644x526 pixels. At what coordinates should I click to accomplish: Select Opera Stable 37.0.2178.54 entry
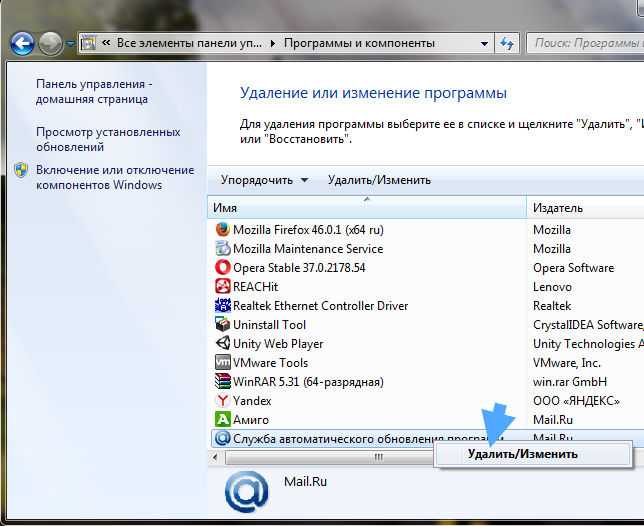click(299, 268)
